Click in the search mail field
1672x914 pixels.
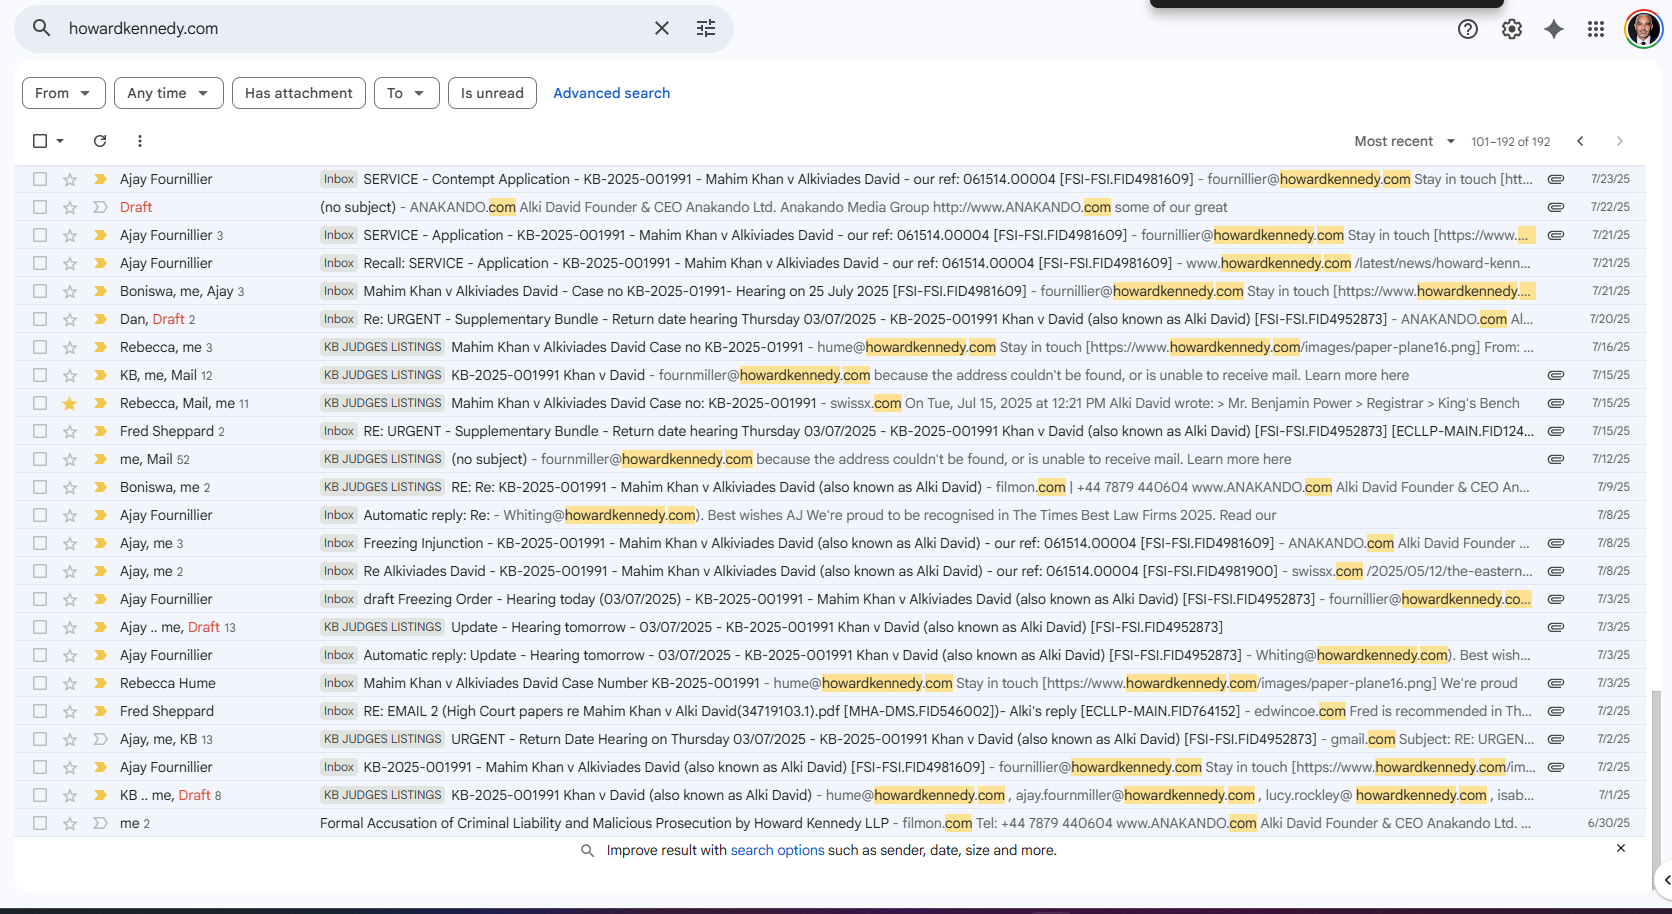coord(350,28)
